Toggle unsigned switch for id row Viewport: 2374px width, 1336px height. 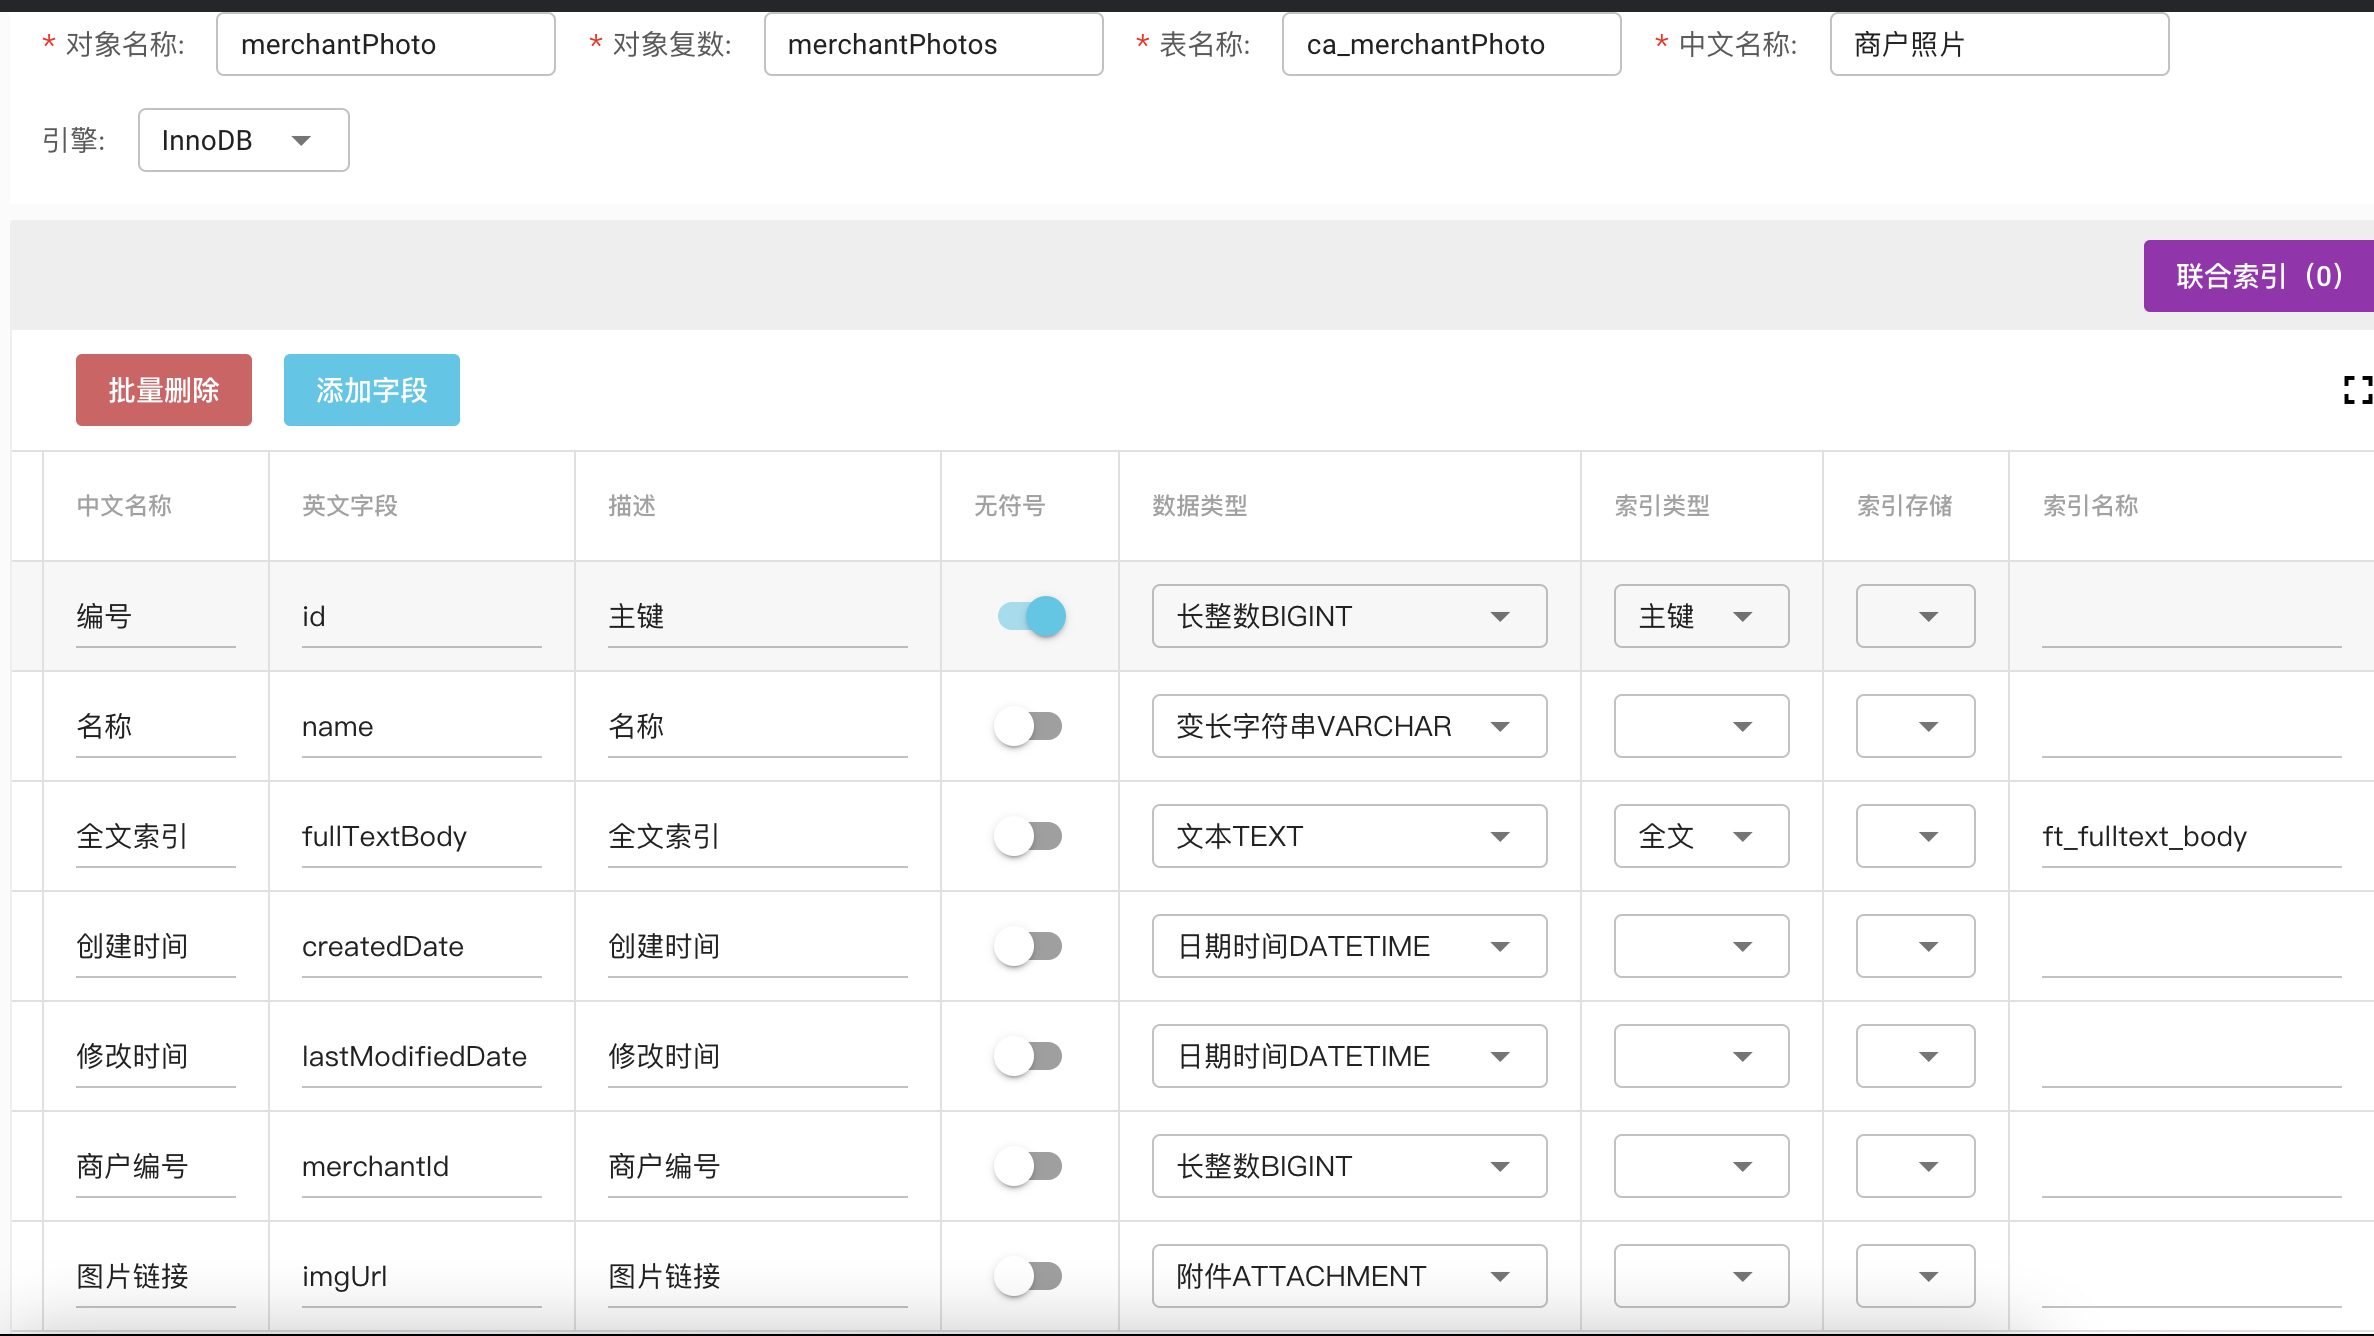click(1031, 616)
